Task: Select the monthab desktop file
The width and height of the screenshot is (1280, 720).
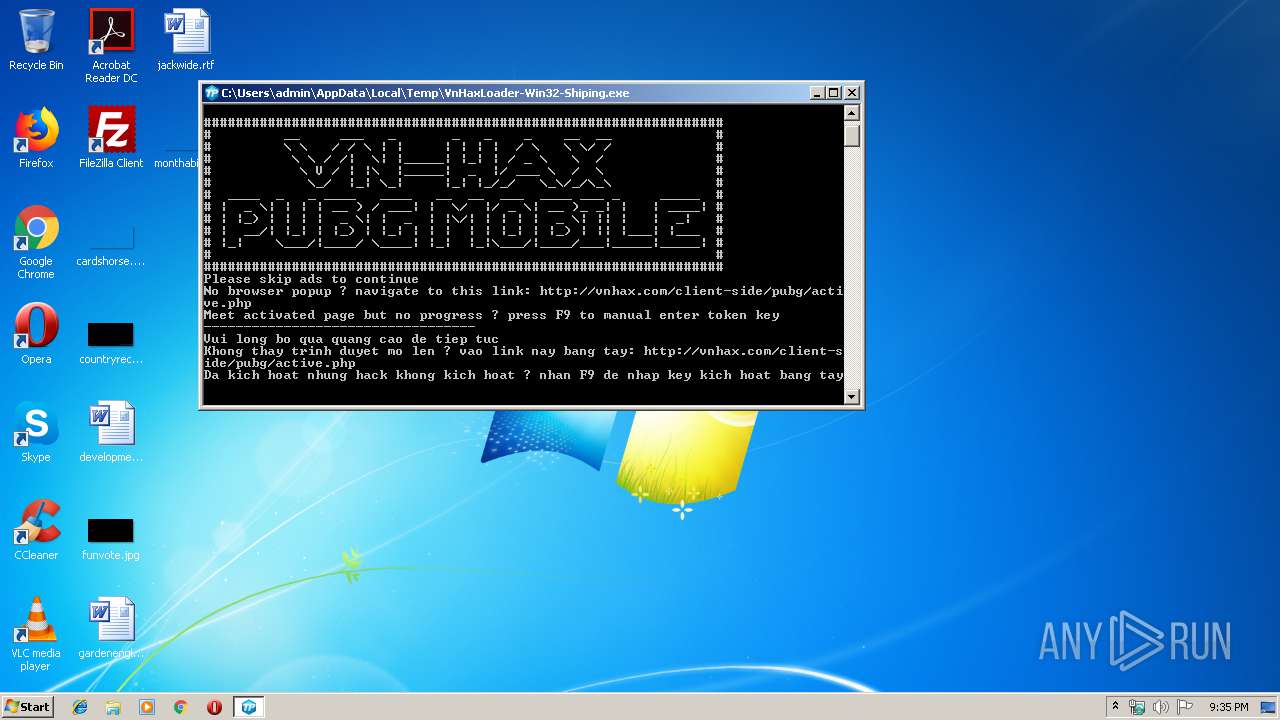Action: click(178, 158)
